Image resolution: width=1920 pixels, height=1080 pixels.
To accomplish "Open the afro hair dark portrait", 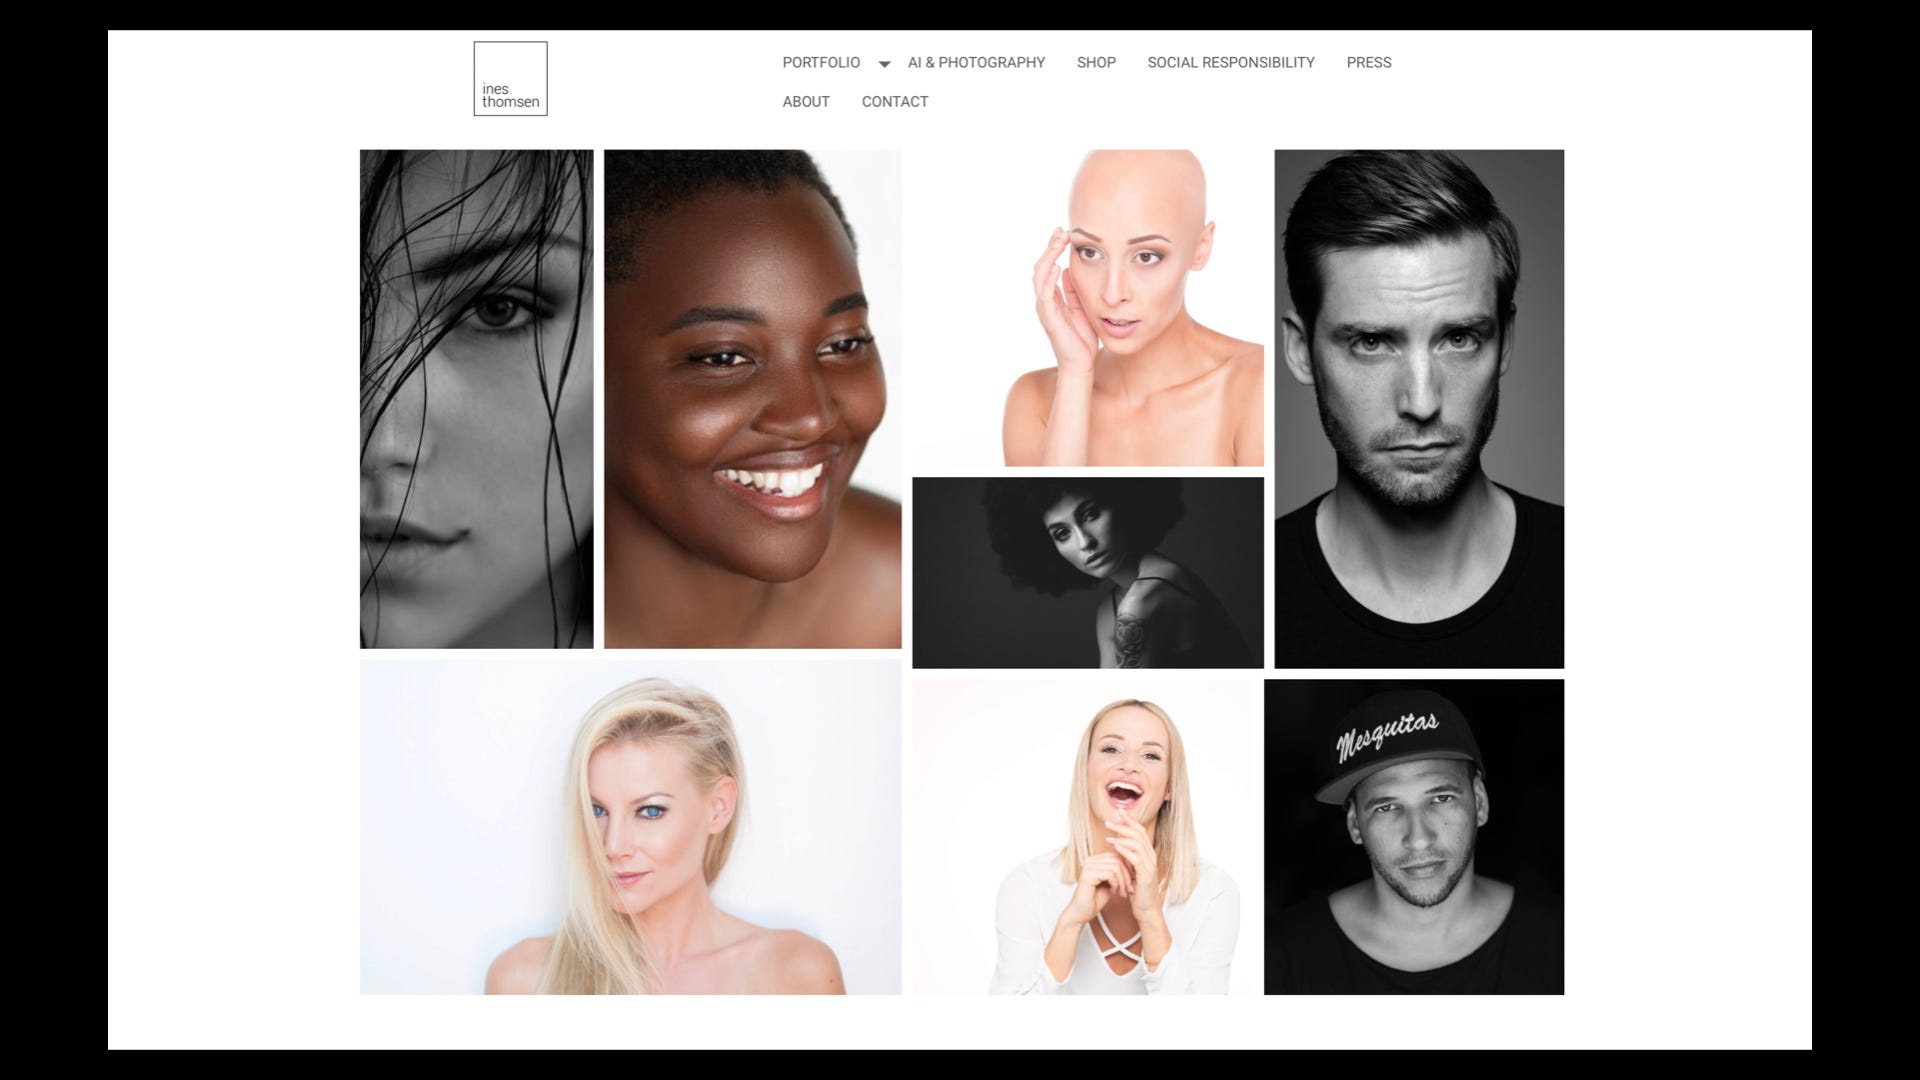I will [x=1087, y=572].
